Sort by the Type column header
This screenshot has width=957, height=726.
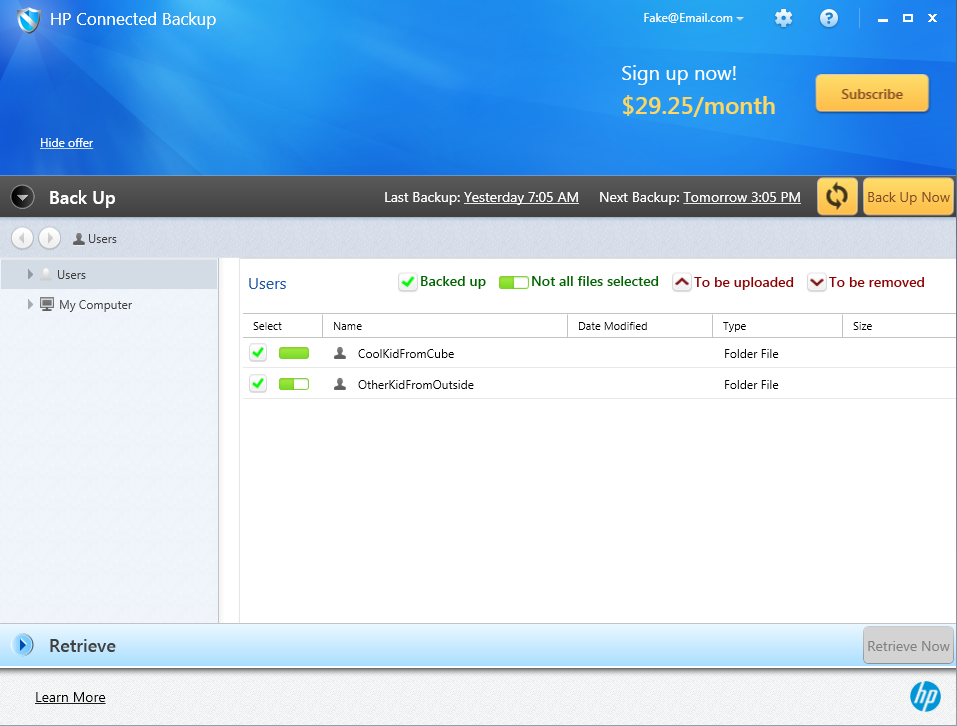tap(778, 326)
